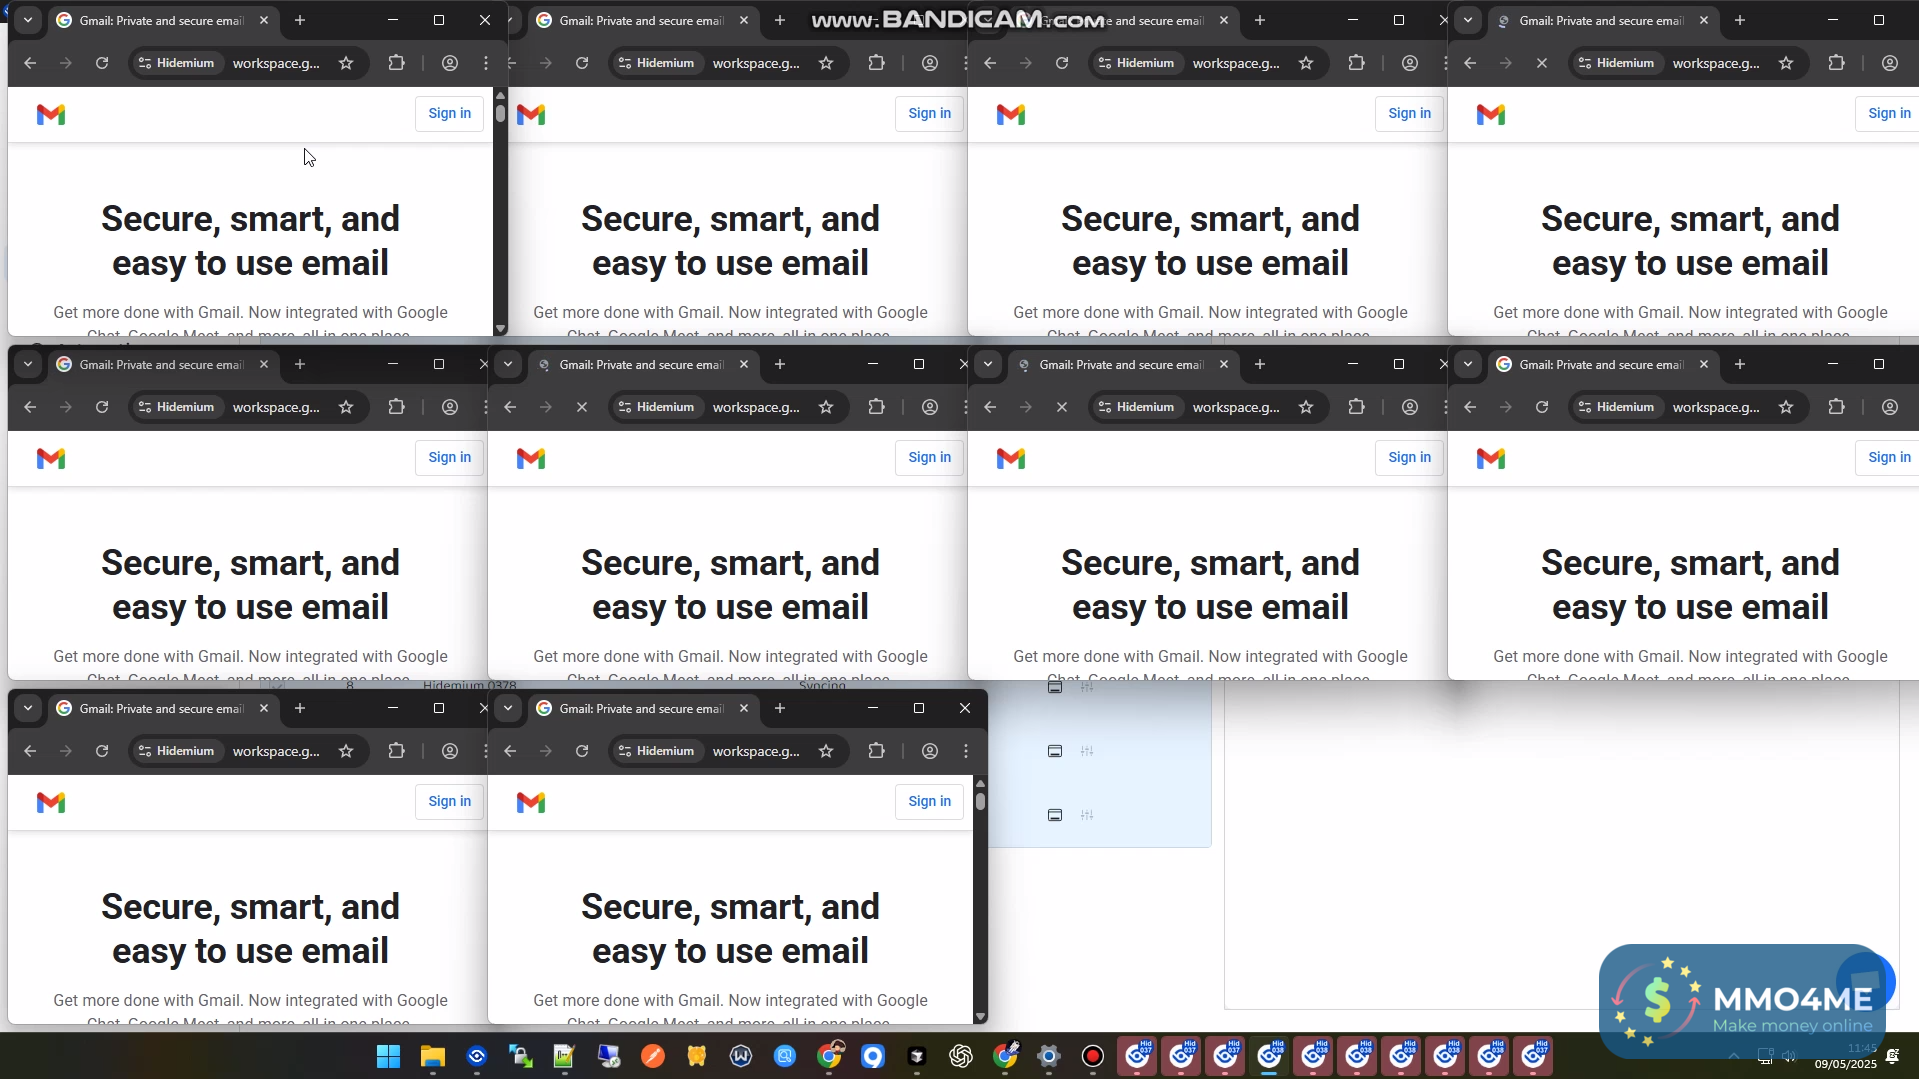
Task: Open profile icon in top-row first window
Action: pos(450,63)
